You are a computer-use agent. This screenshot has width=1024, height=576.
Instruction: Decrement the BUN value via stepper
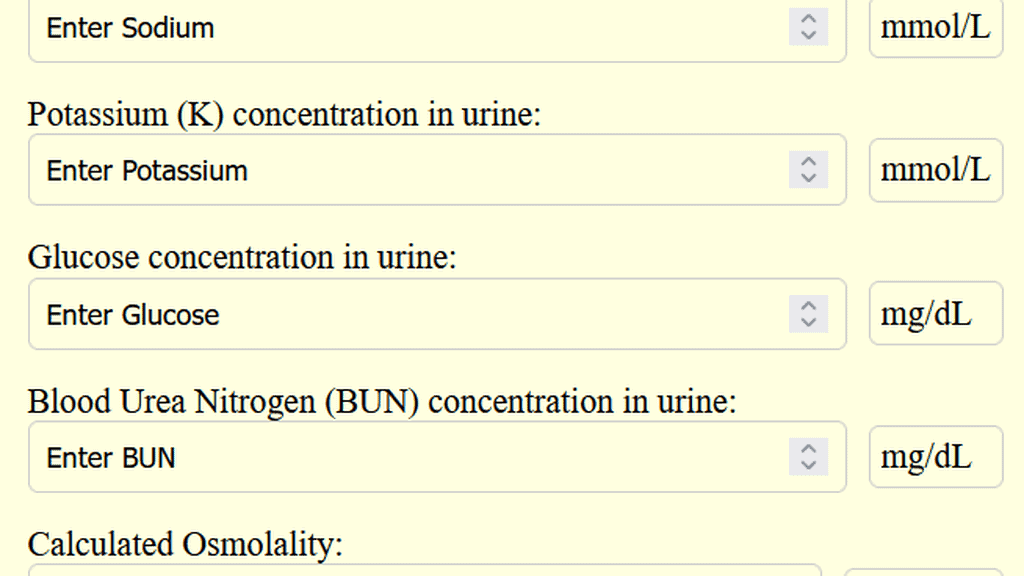pos(806,464)
